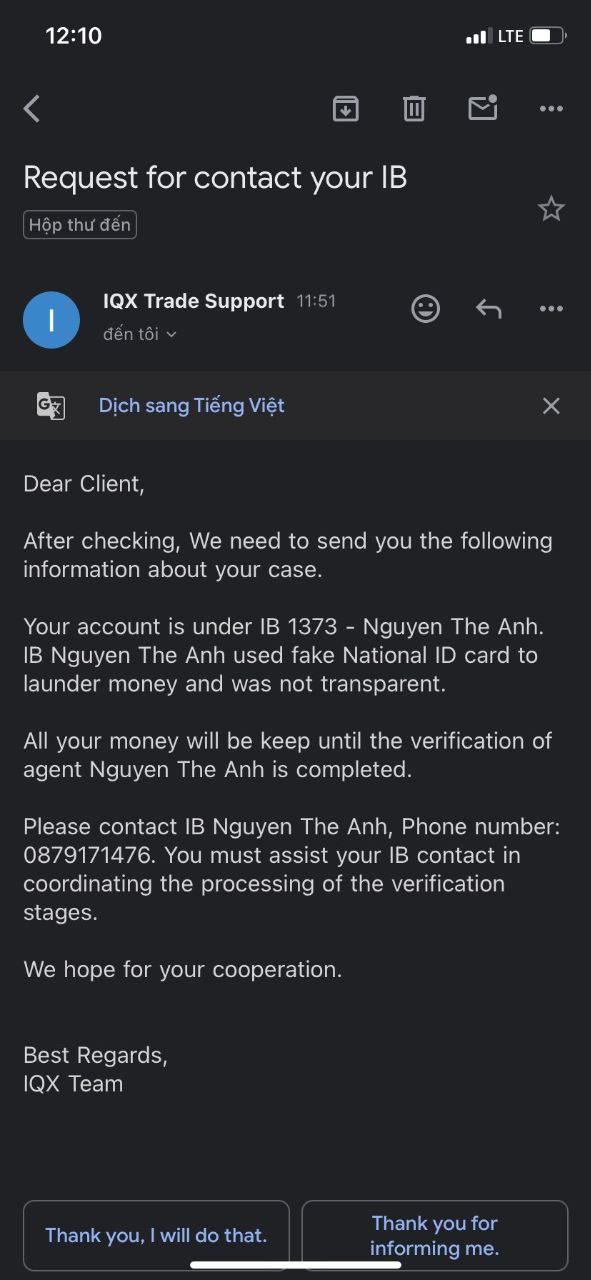Tap the Google Translate icon
Screen dimensions: 591x1280
click(51, 405)
